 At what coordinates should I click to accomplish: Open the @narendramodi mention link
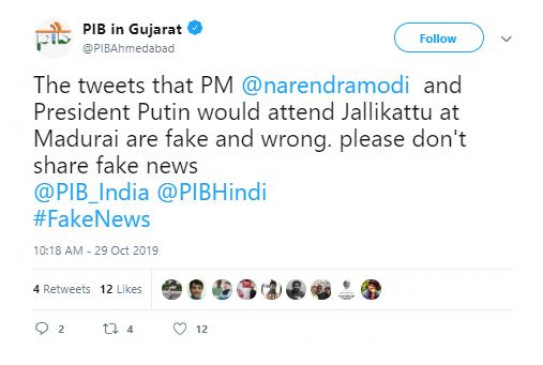pos(325,85)
